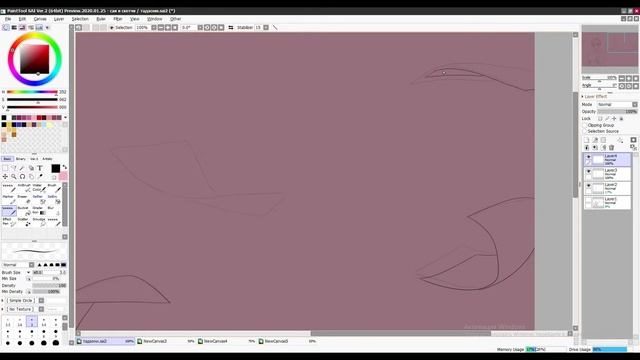The height and width of the screenshot is (360, 640).
Task: Swap foreground and background colors
Action: pyautogui.click(x=64, y=167)
